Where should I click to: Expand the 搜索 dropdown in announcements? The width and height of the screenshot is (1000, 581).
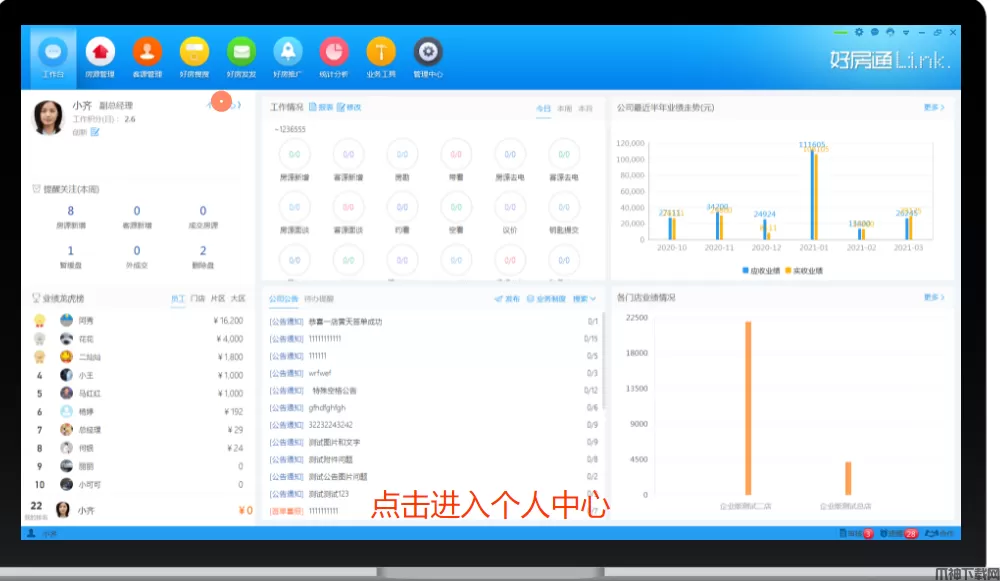point(586,299)
